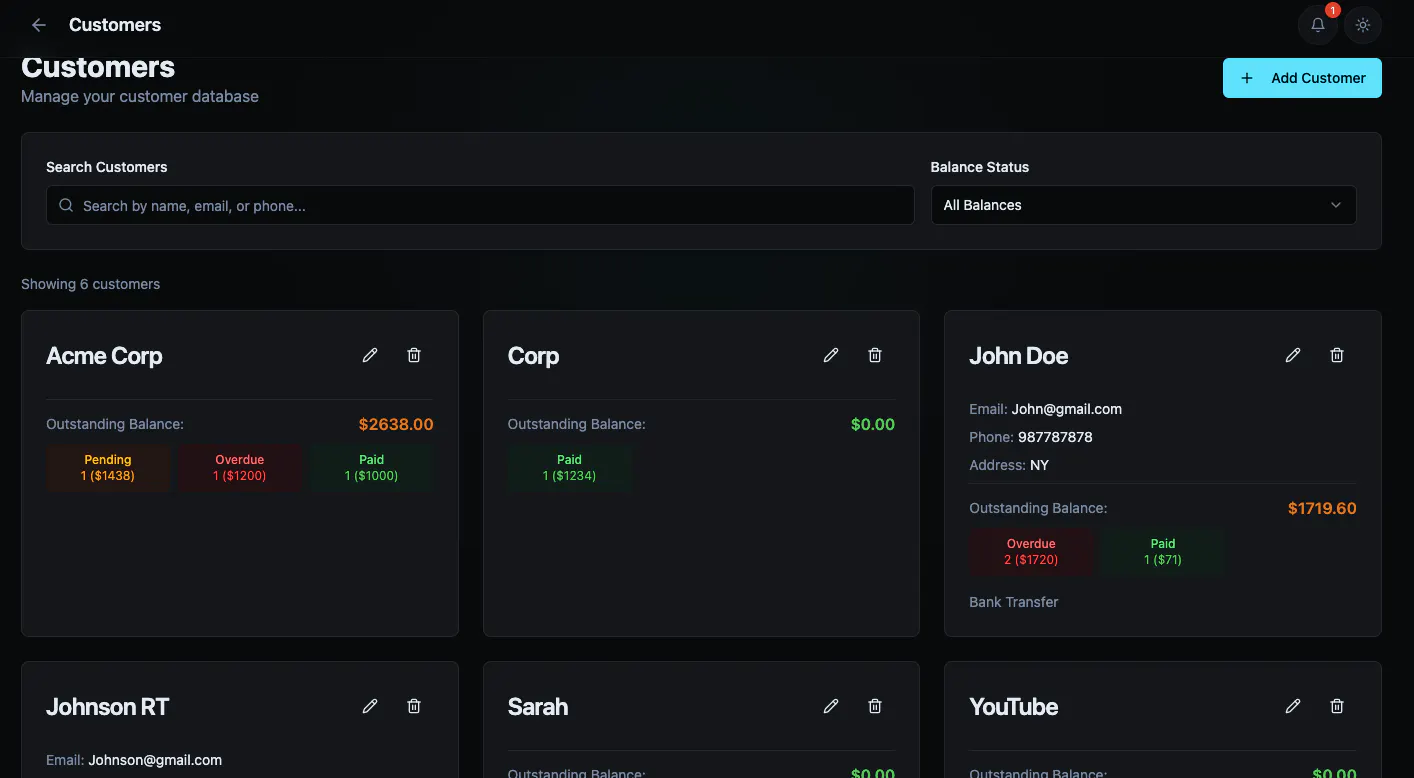Click Acme Corp Pending 1 ($1438) badge
This screenshot has width=1414, height=778.
[108, 468]
